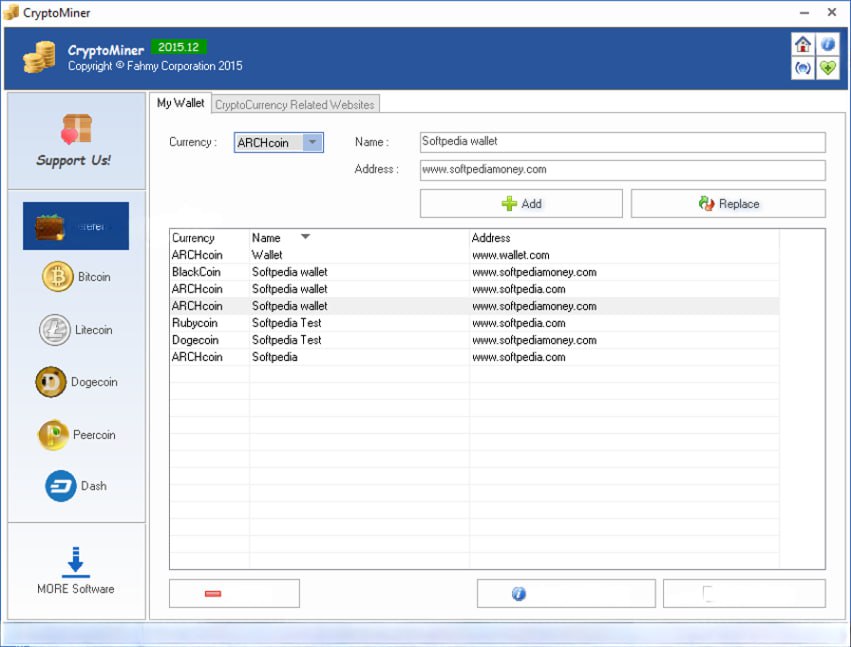Click the blue sync icon in header
This screenshot has height=647, width=851.
pos(802,68)
